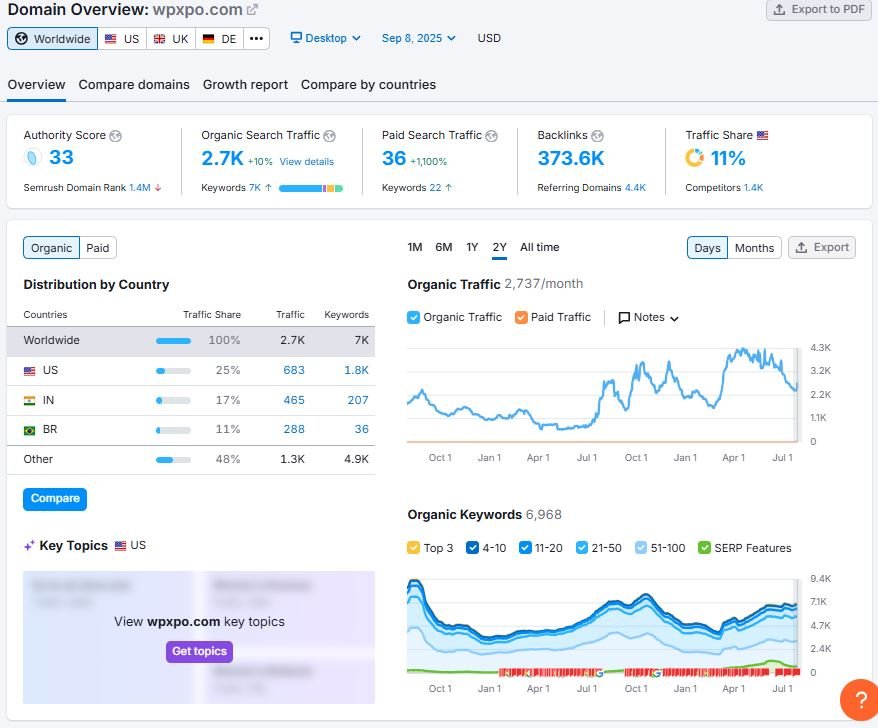Open the orange help question mark button
Screen dimensions: 878x728
[x=857, y=700]
